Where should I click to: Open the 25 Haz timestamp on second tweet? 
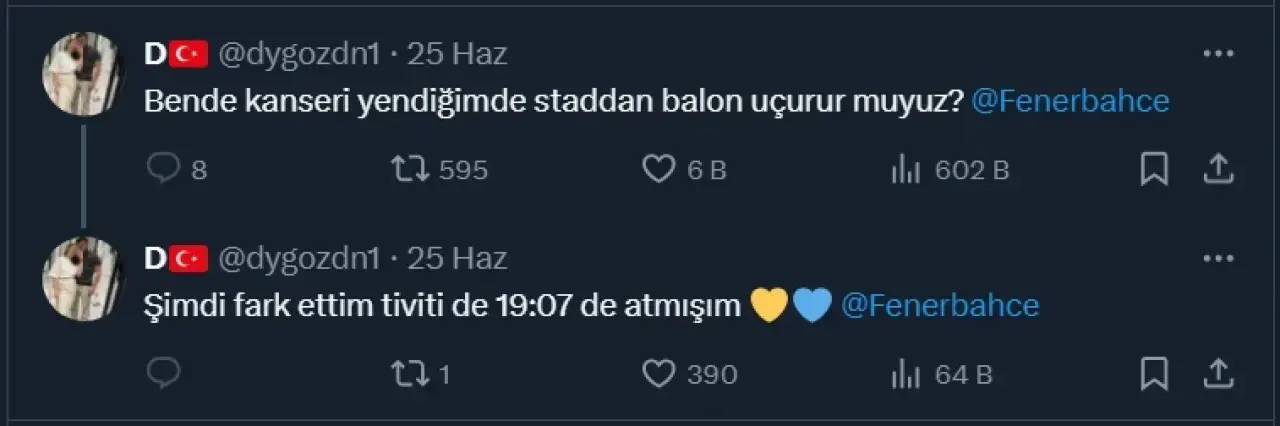click(x=457, y=258)
